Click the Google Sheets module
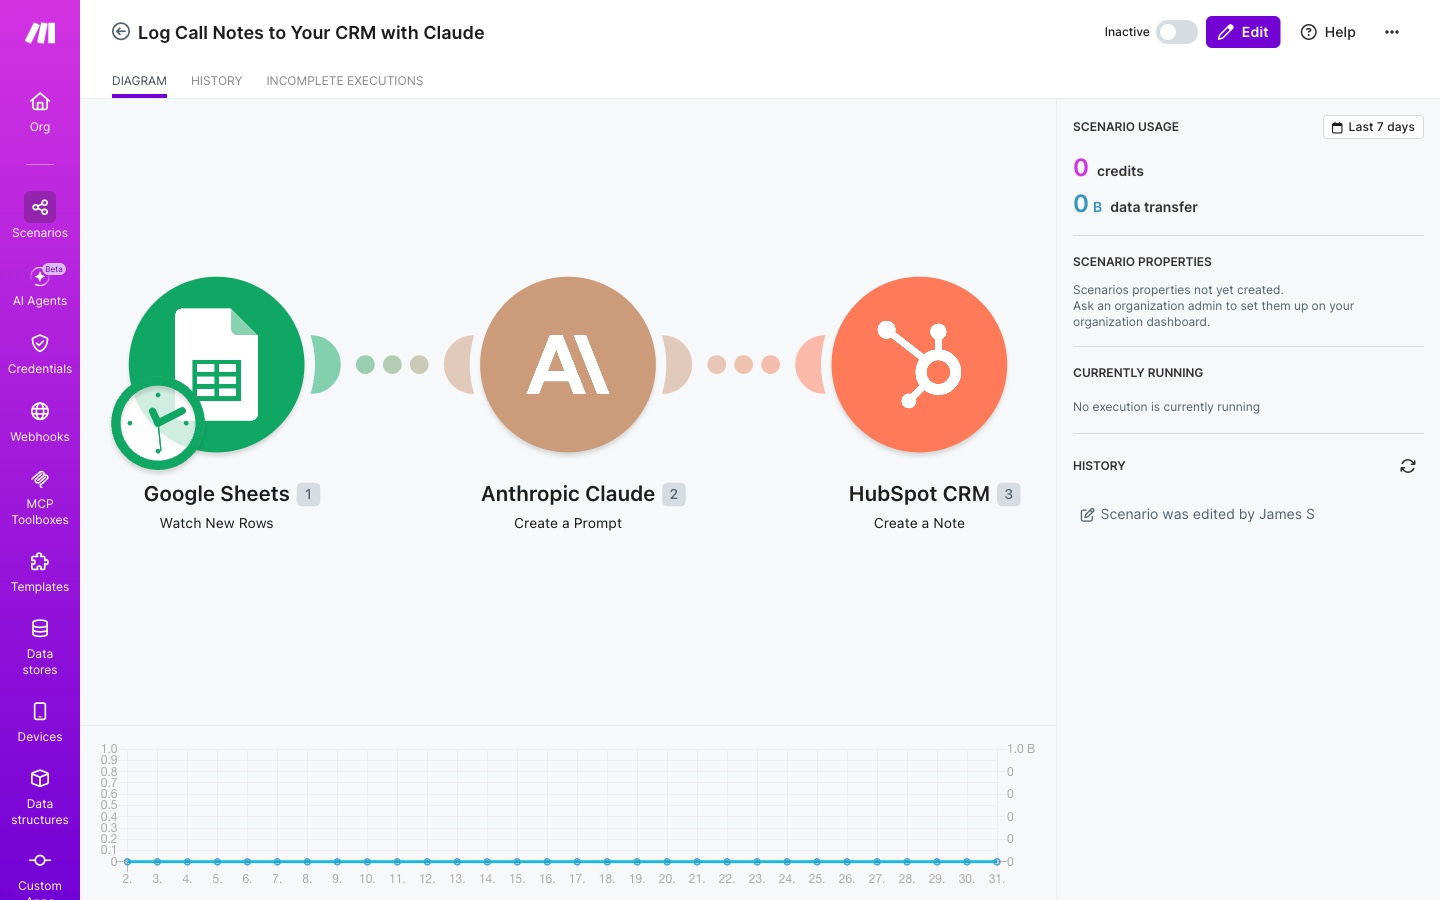 click(217, 365)
